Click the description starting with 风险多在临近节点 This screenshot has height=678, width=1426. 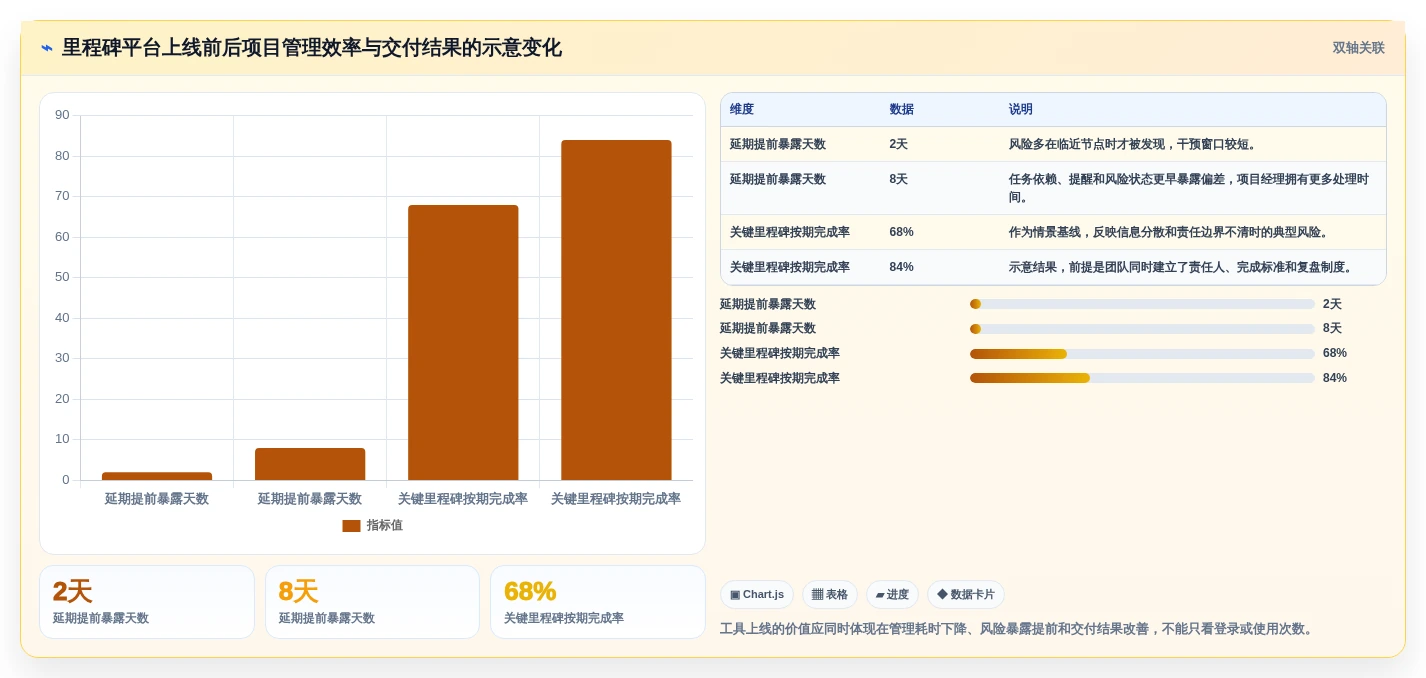click(1135, 145)
